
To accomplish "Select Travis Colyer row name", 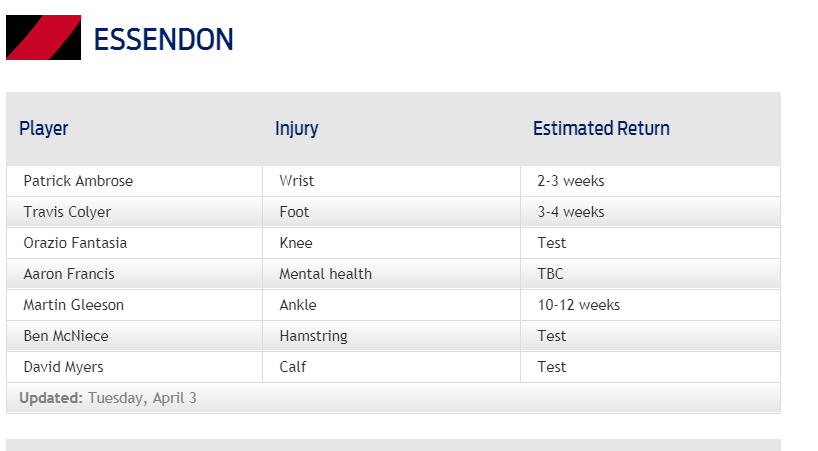I will 67,212.
